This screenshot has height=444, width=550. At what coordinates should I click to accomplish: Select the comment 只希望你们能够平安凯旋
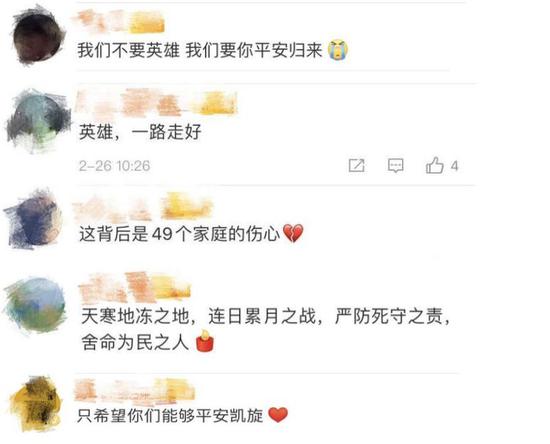pyautogui.click(x=182, y=416)
